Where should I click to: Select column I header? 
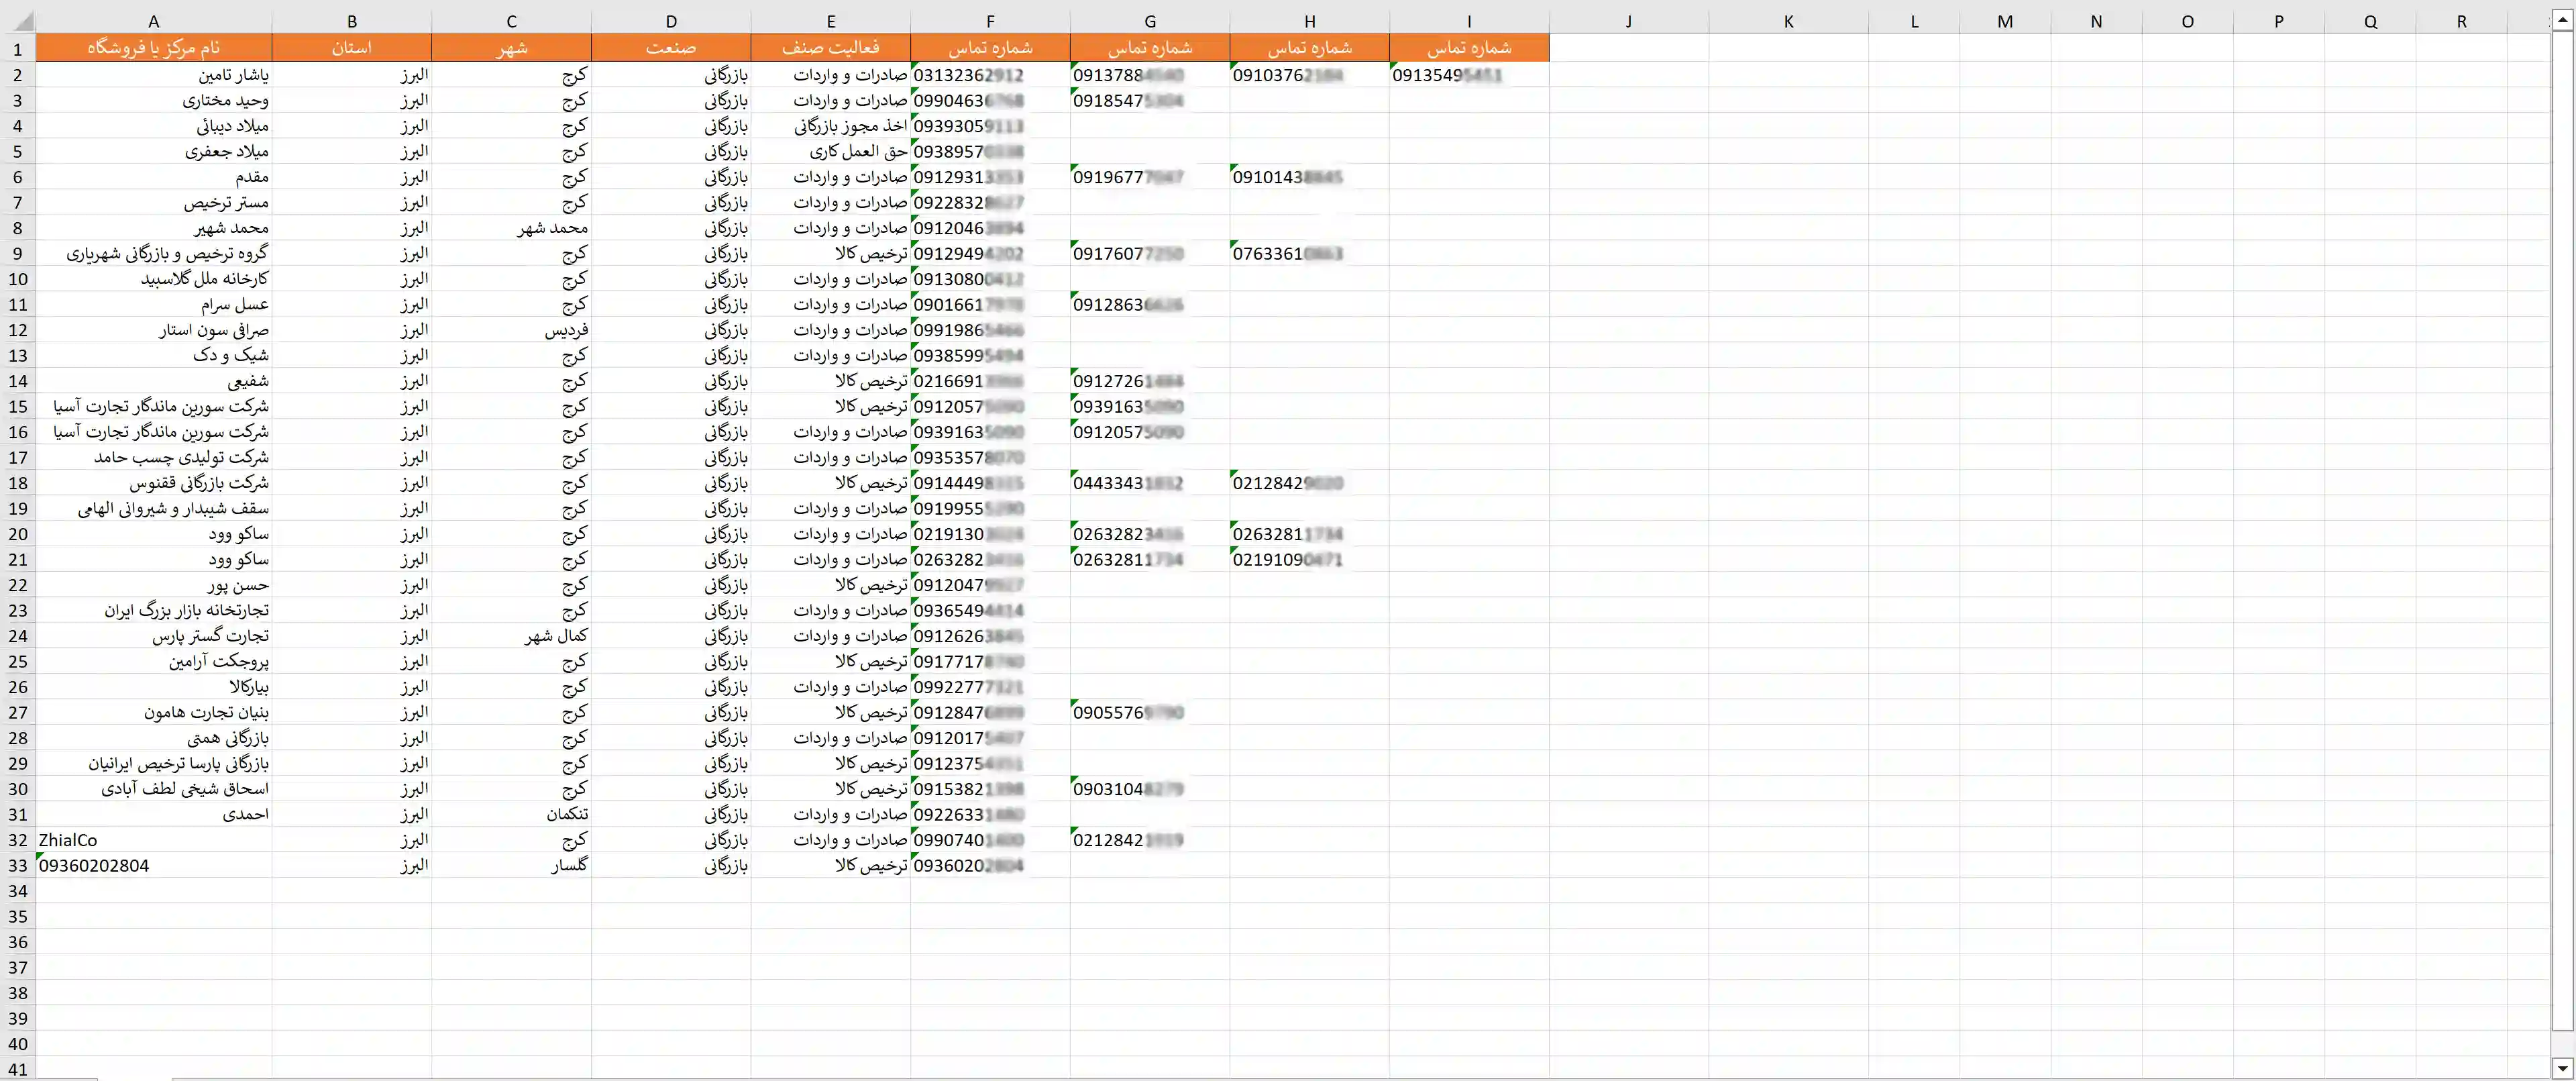[x=1469, y=21]
